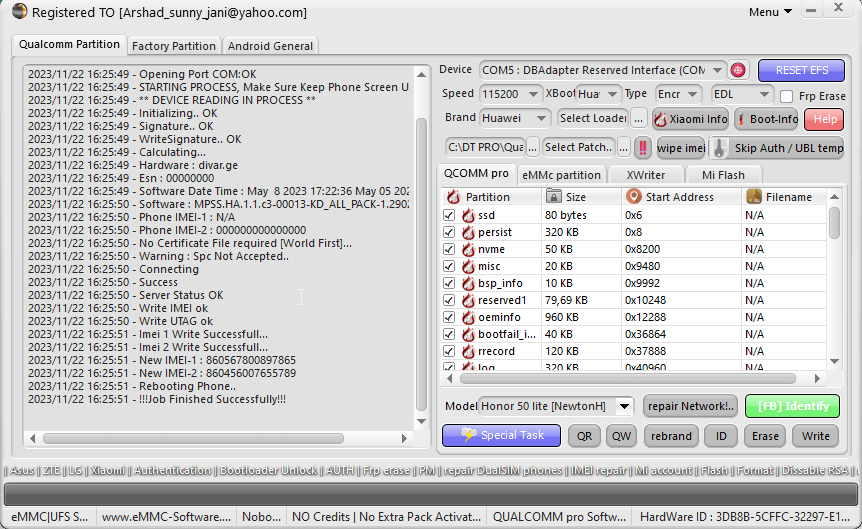Viewport: 862px width, 529px height.
Task: Open the Device COM port dropdown
Action: tap(717, 70)
